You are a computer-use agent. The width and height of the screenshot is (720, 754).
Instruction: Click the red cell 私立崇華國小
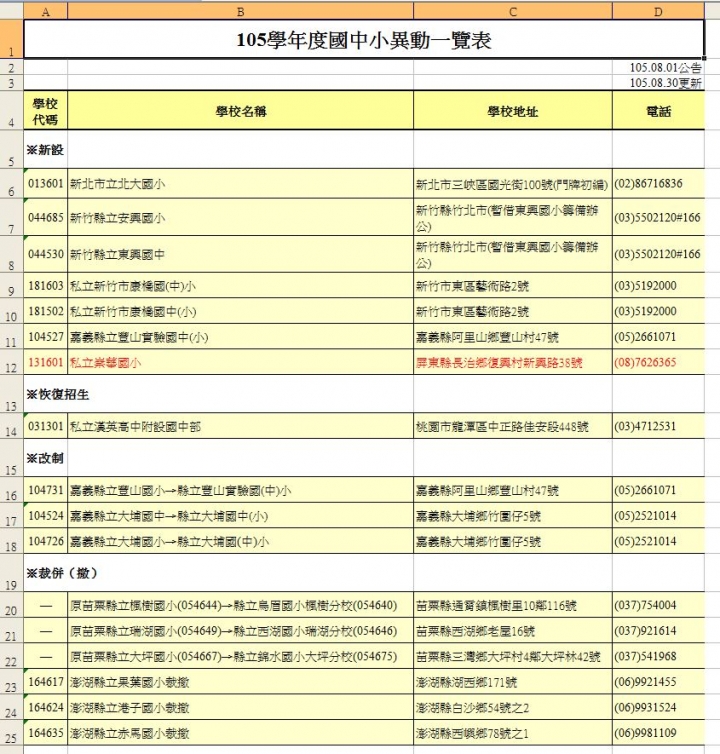(x=240, y=362)
